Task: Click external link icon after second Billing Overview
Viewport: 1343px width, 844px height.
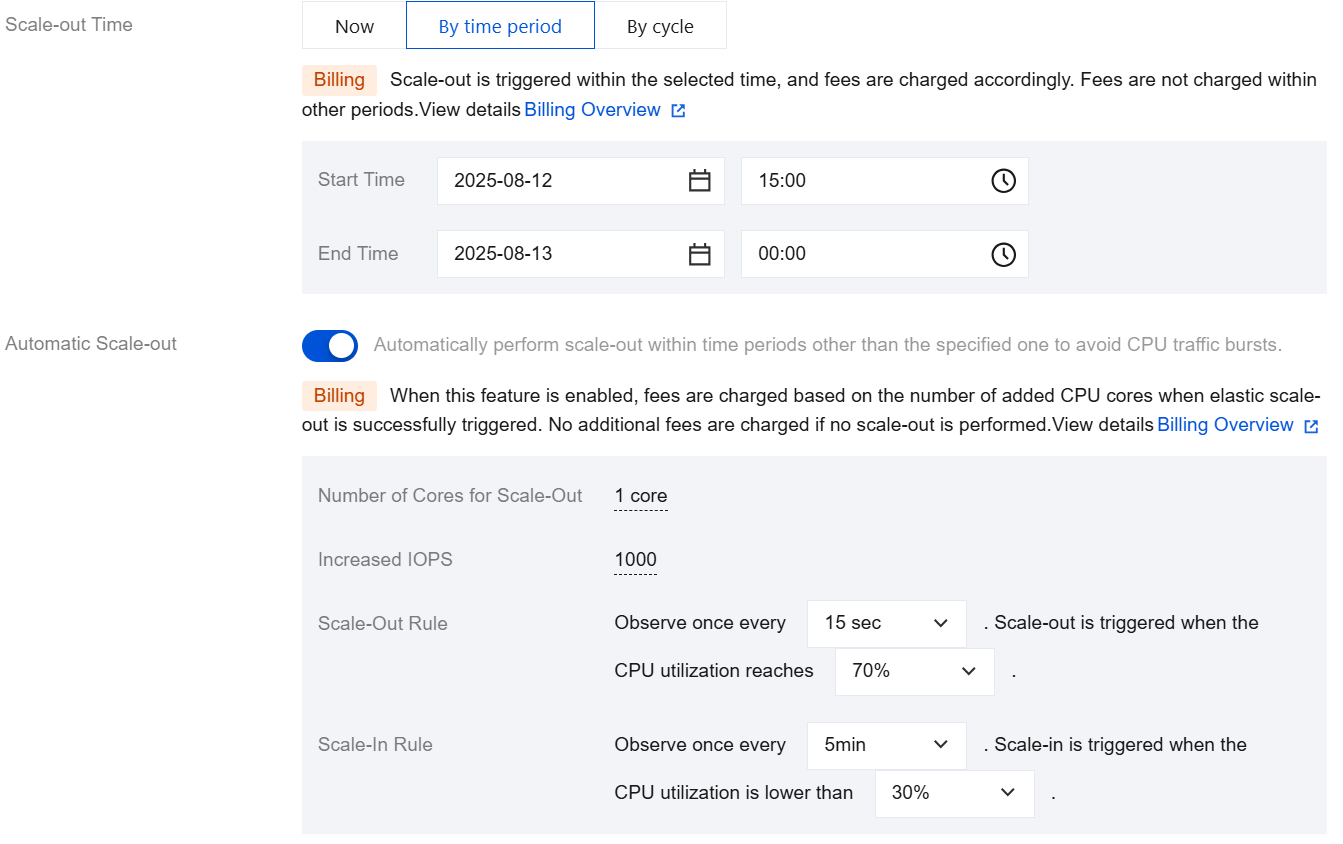Action: (x=1311, y=426)
